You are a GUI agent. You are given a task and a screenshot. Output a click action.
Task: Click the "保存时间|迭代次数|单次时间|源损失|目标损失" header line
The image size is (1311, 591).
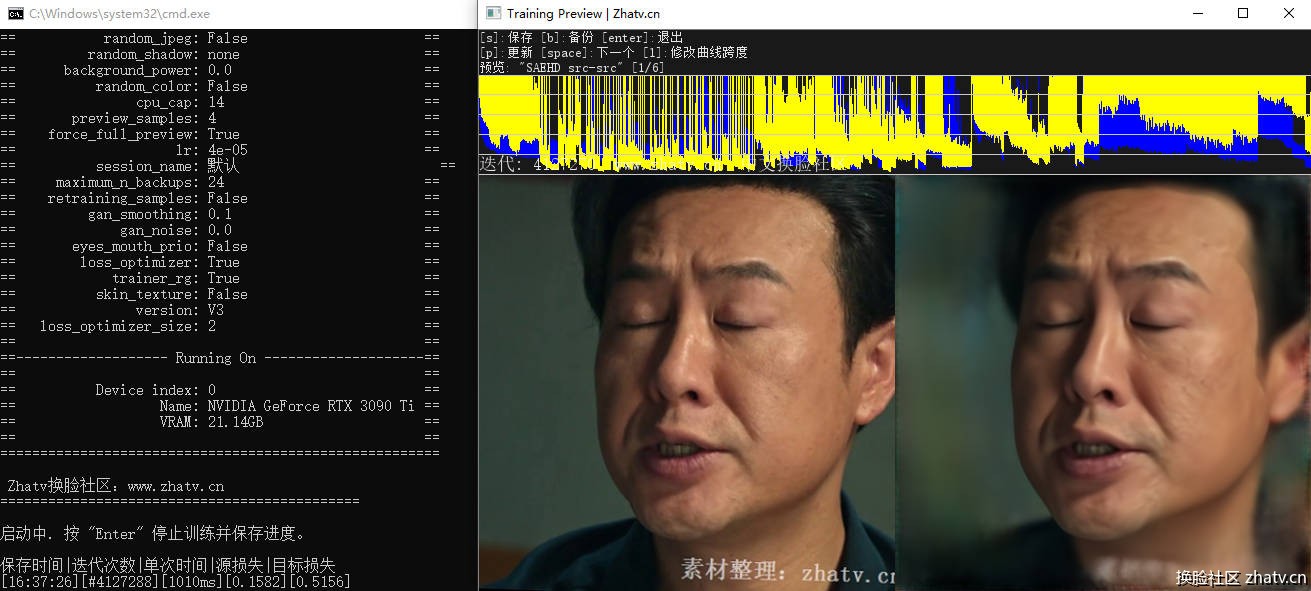click(x=167, y=565)
